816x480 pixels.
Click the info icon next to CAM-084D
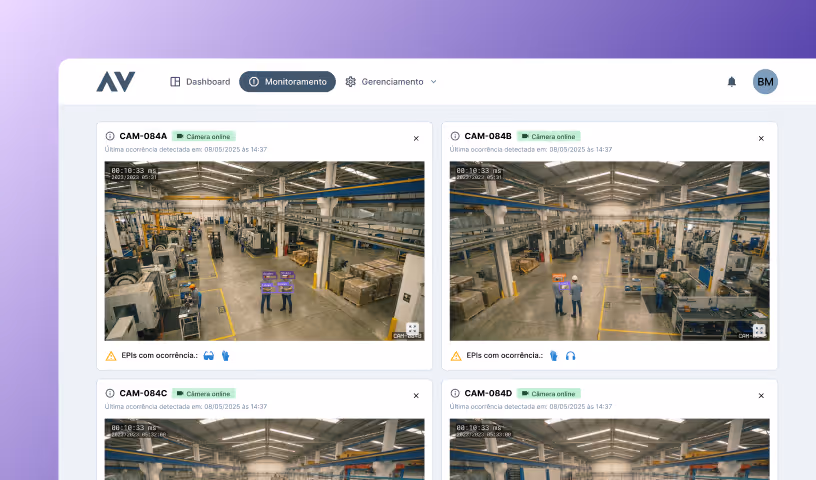click(x=455, y=393)
